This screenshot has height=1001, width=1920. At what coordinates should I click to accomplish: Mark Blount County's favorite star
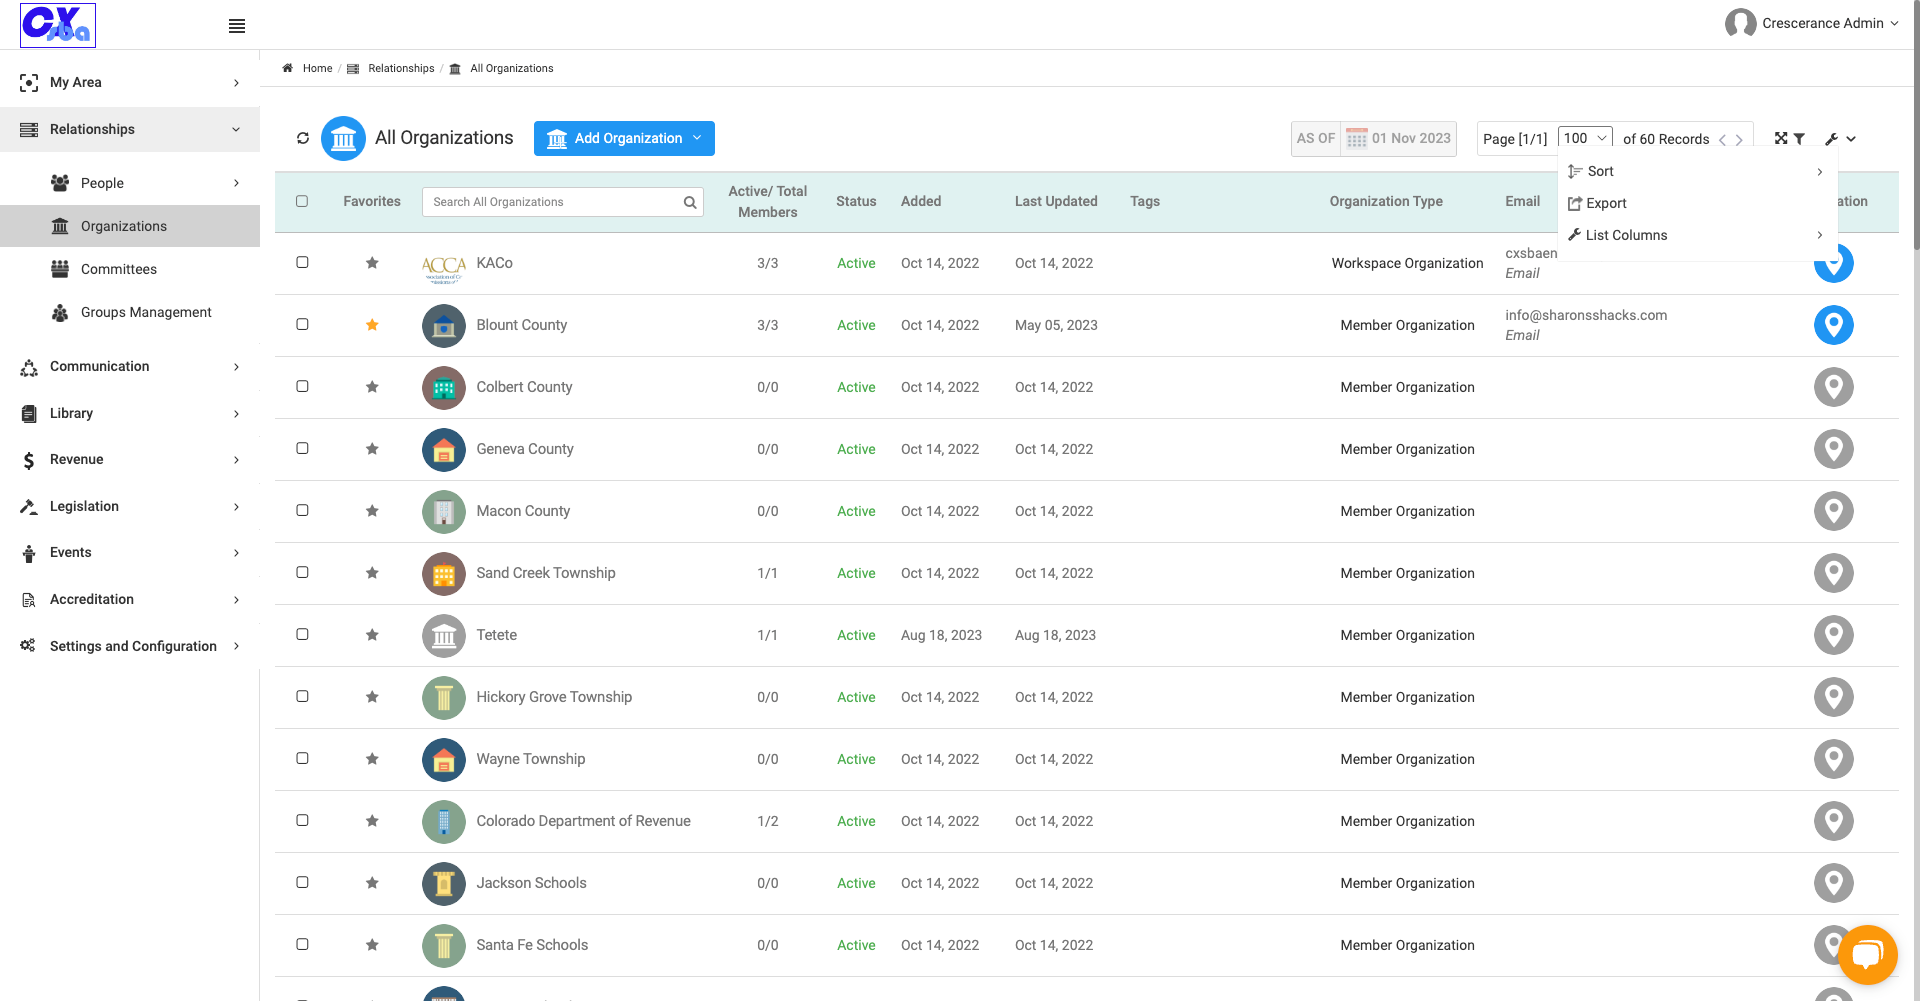tap(372, 325)
